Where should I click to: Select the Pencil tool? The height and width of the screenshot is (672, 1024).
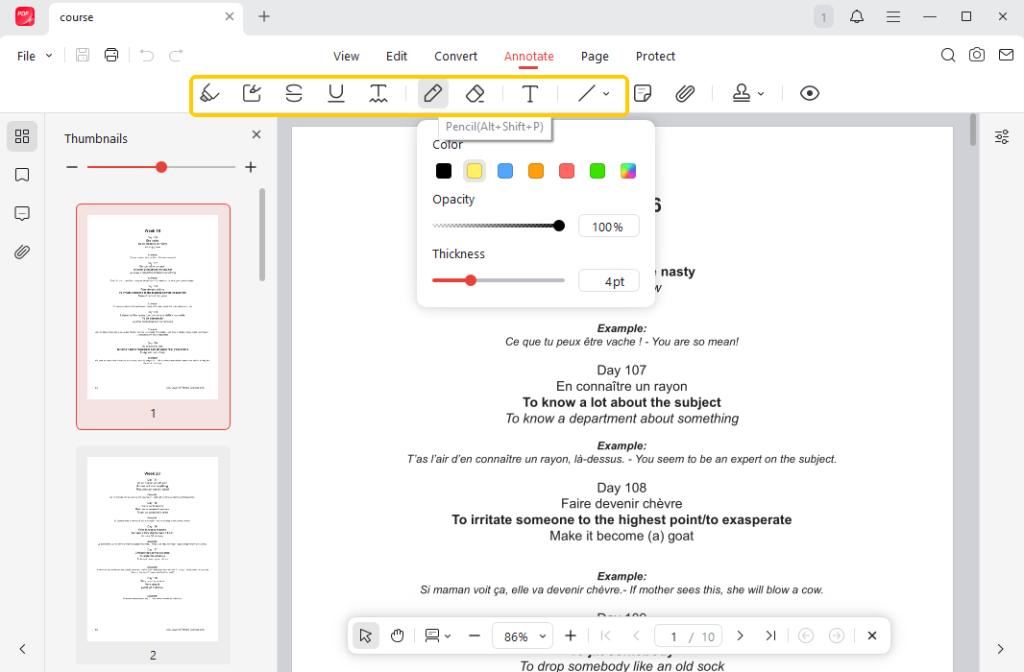pos(433,93)
